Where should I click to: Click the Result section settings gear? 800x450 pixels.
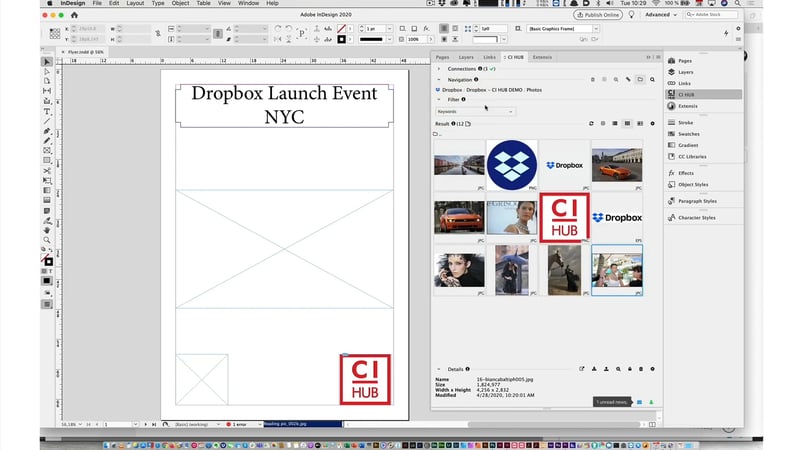tap(653, 123)
